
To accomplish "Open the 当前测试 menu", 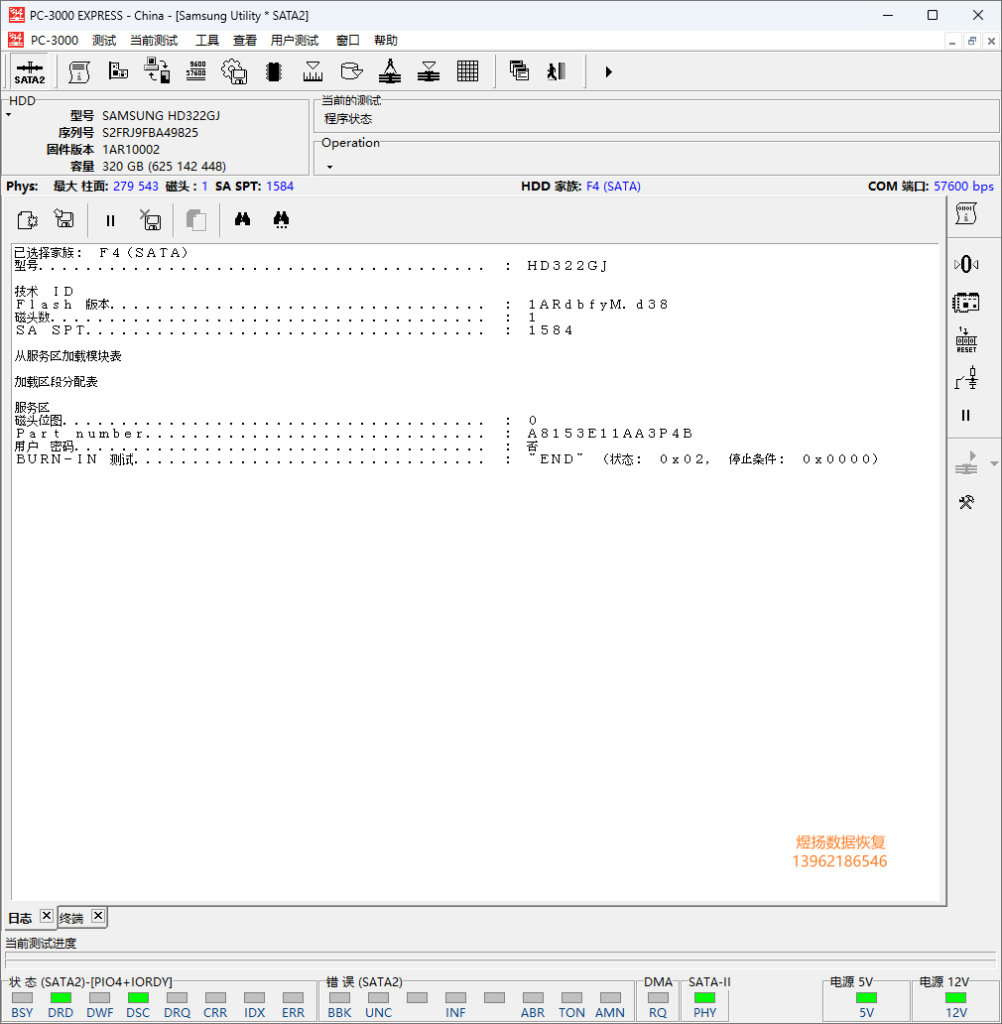I will coord(154,40).
